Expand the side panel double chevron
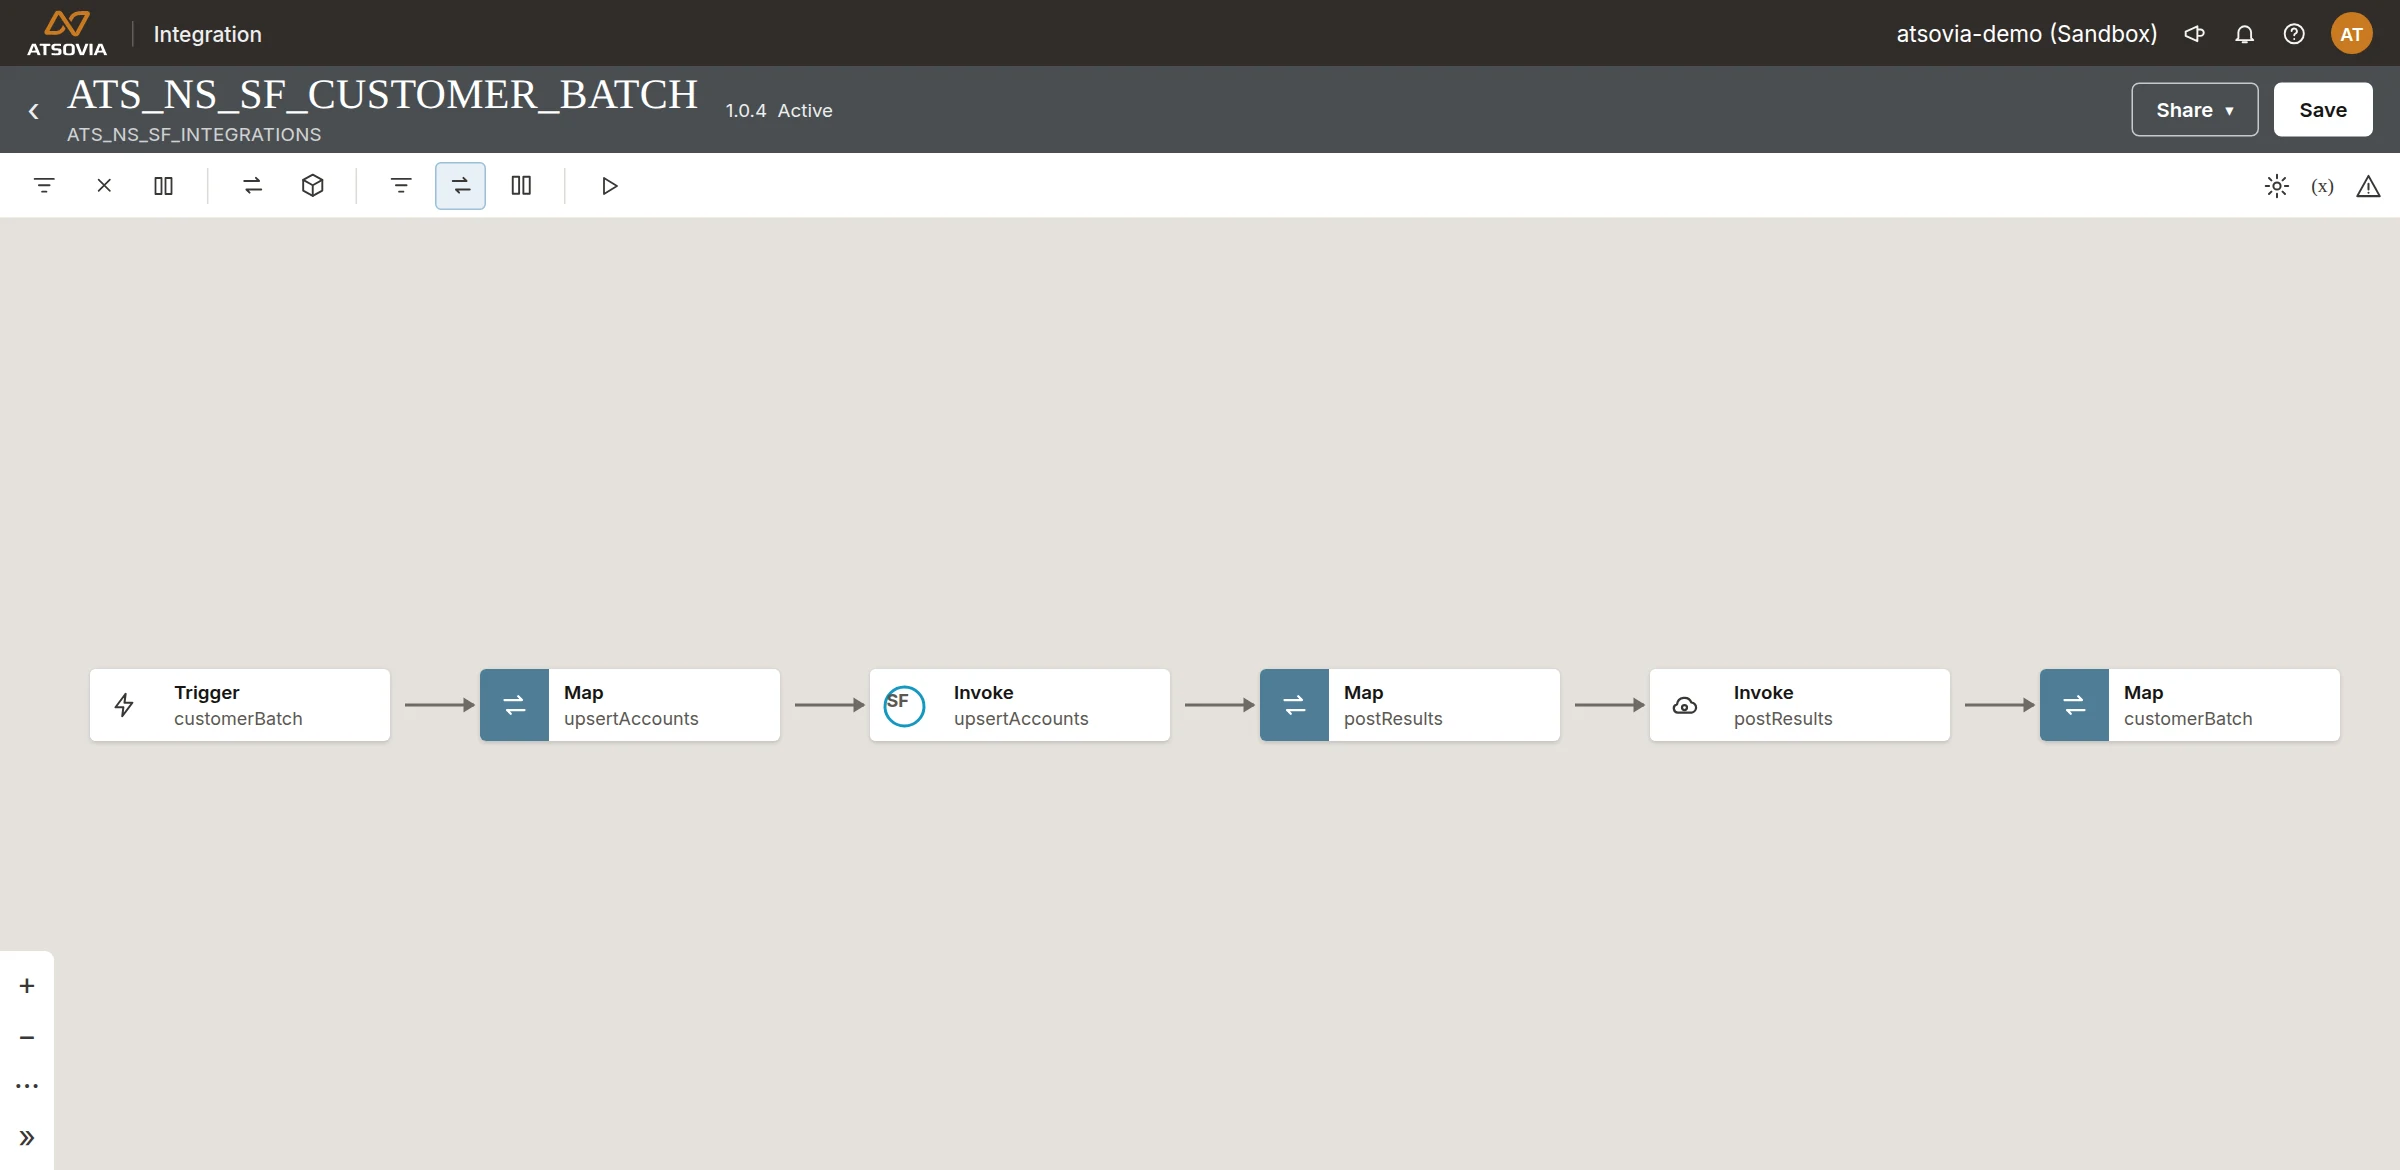 click(x=27, y=1138)
